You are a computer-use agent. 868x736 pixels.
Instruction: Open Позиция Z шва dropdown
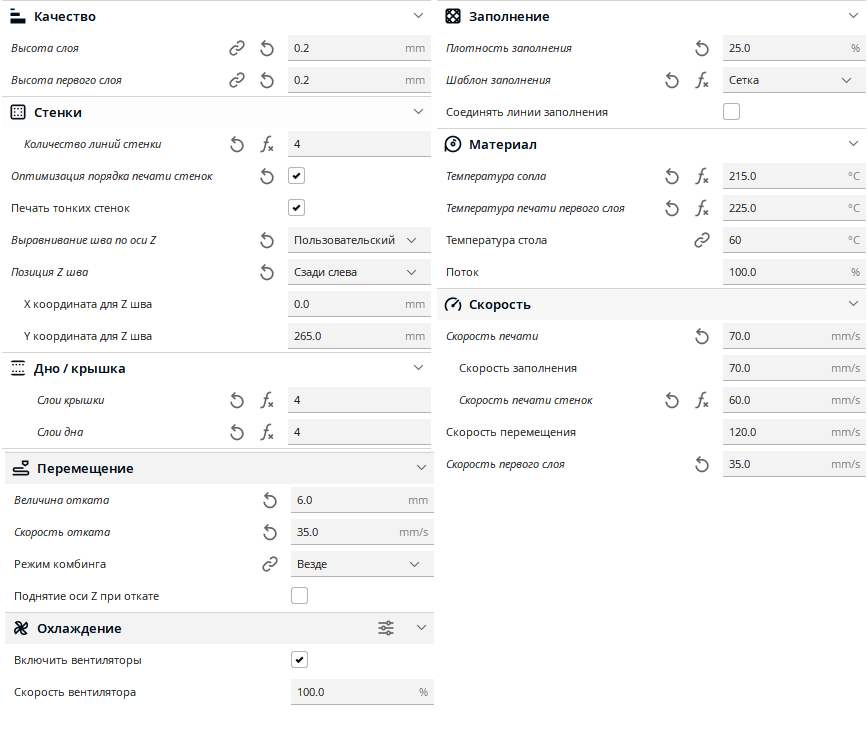359,272
